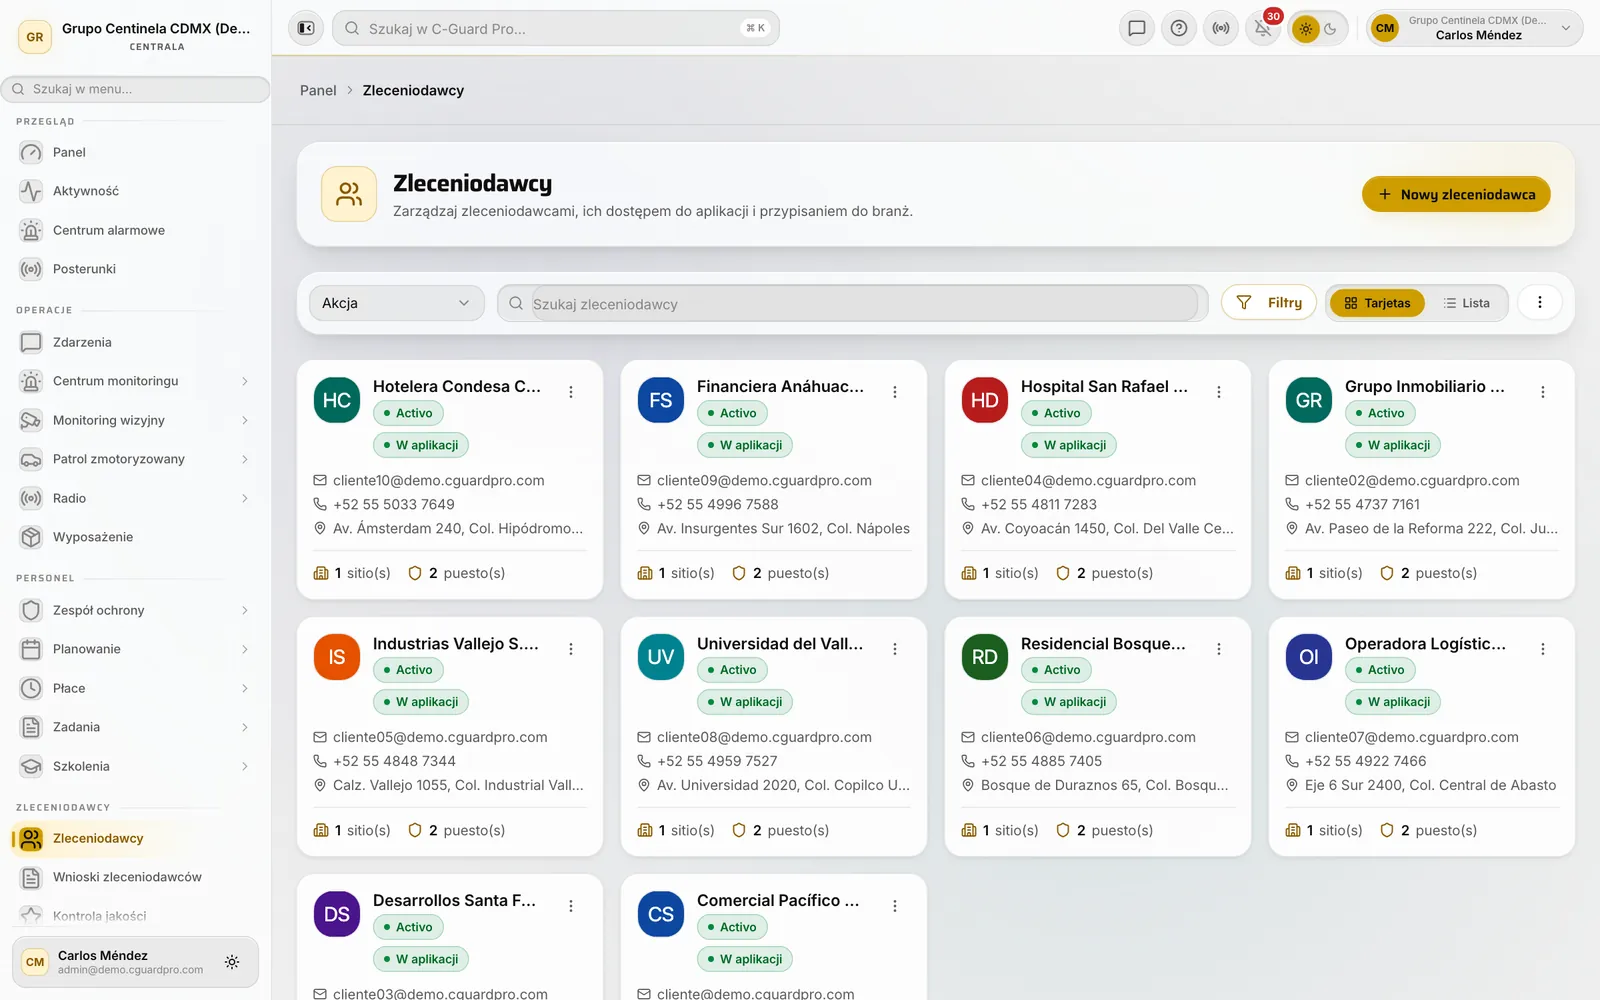The height and width of the screenshot is (1000, 1600).
Task: Open Posterunki in the sidebar
Action: point(135,269)
